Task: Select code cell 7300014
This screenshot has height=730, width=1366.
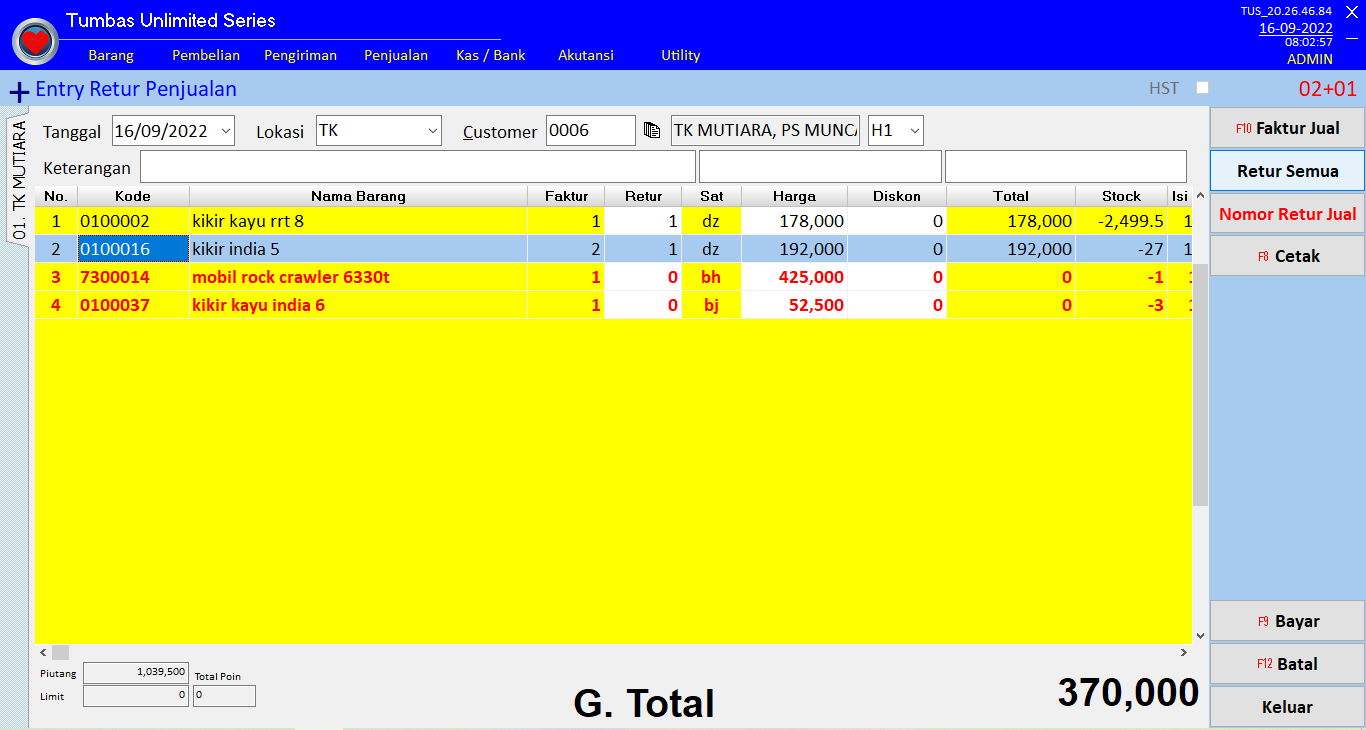Action: 133,277
